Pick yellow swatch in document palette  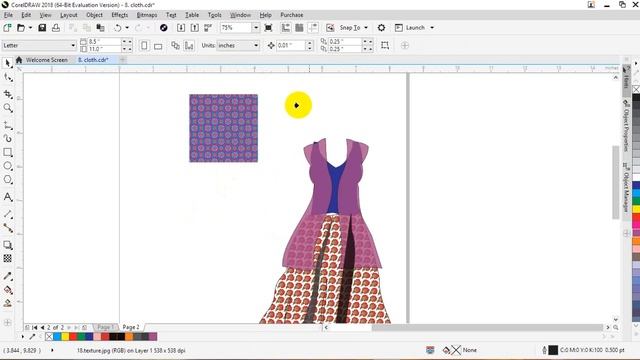[x=65, y=337]
